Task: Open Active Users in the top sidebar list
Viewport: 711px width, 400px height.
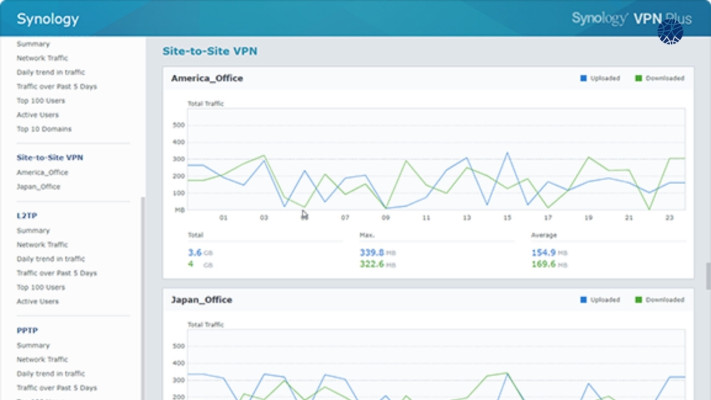Action: [x=38, y=115]
